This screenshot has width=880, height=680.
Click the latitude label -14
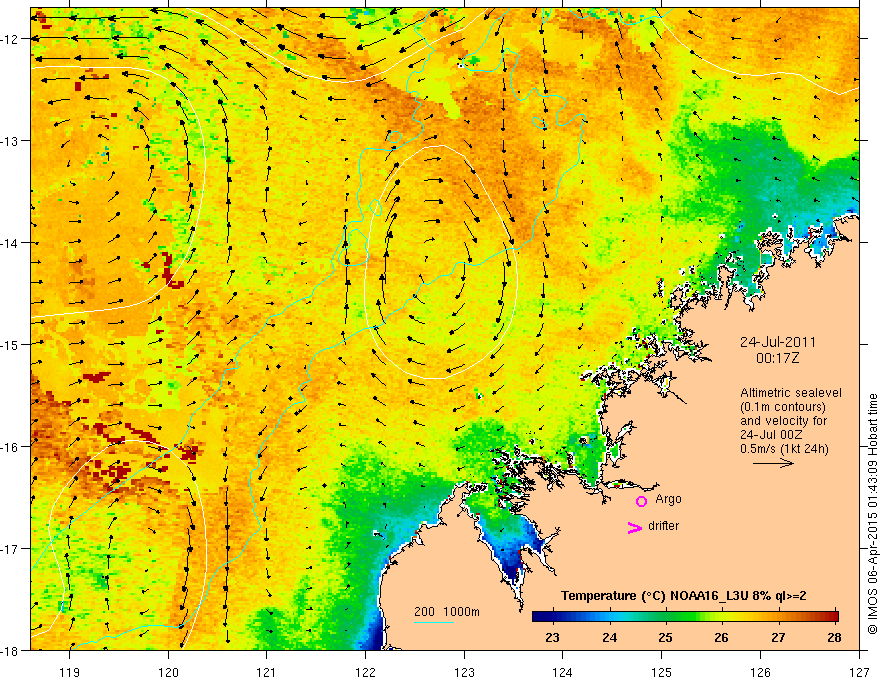pyautogui.click(x=10, y=243)
